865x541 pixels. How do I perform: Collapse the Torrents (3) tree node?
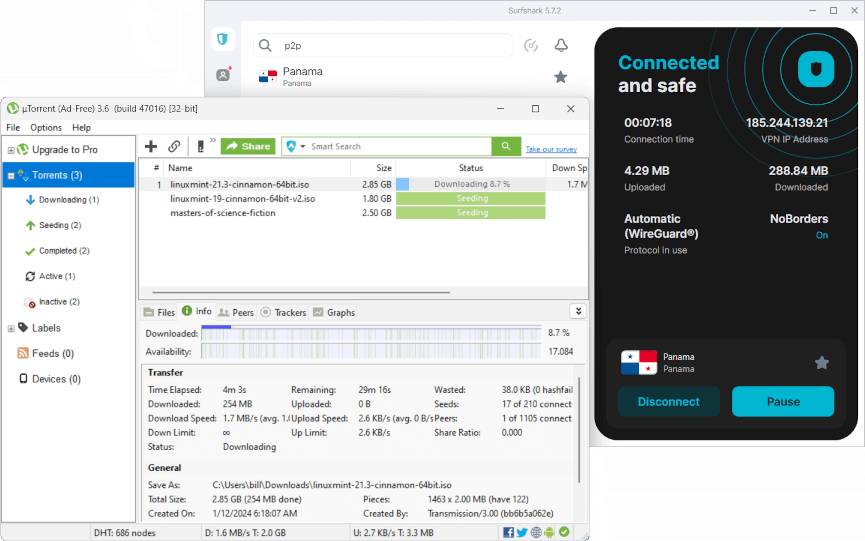[x=10, y=176]
